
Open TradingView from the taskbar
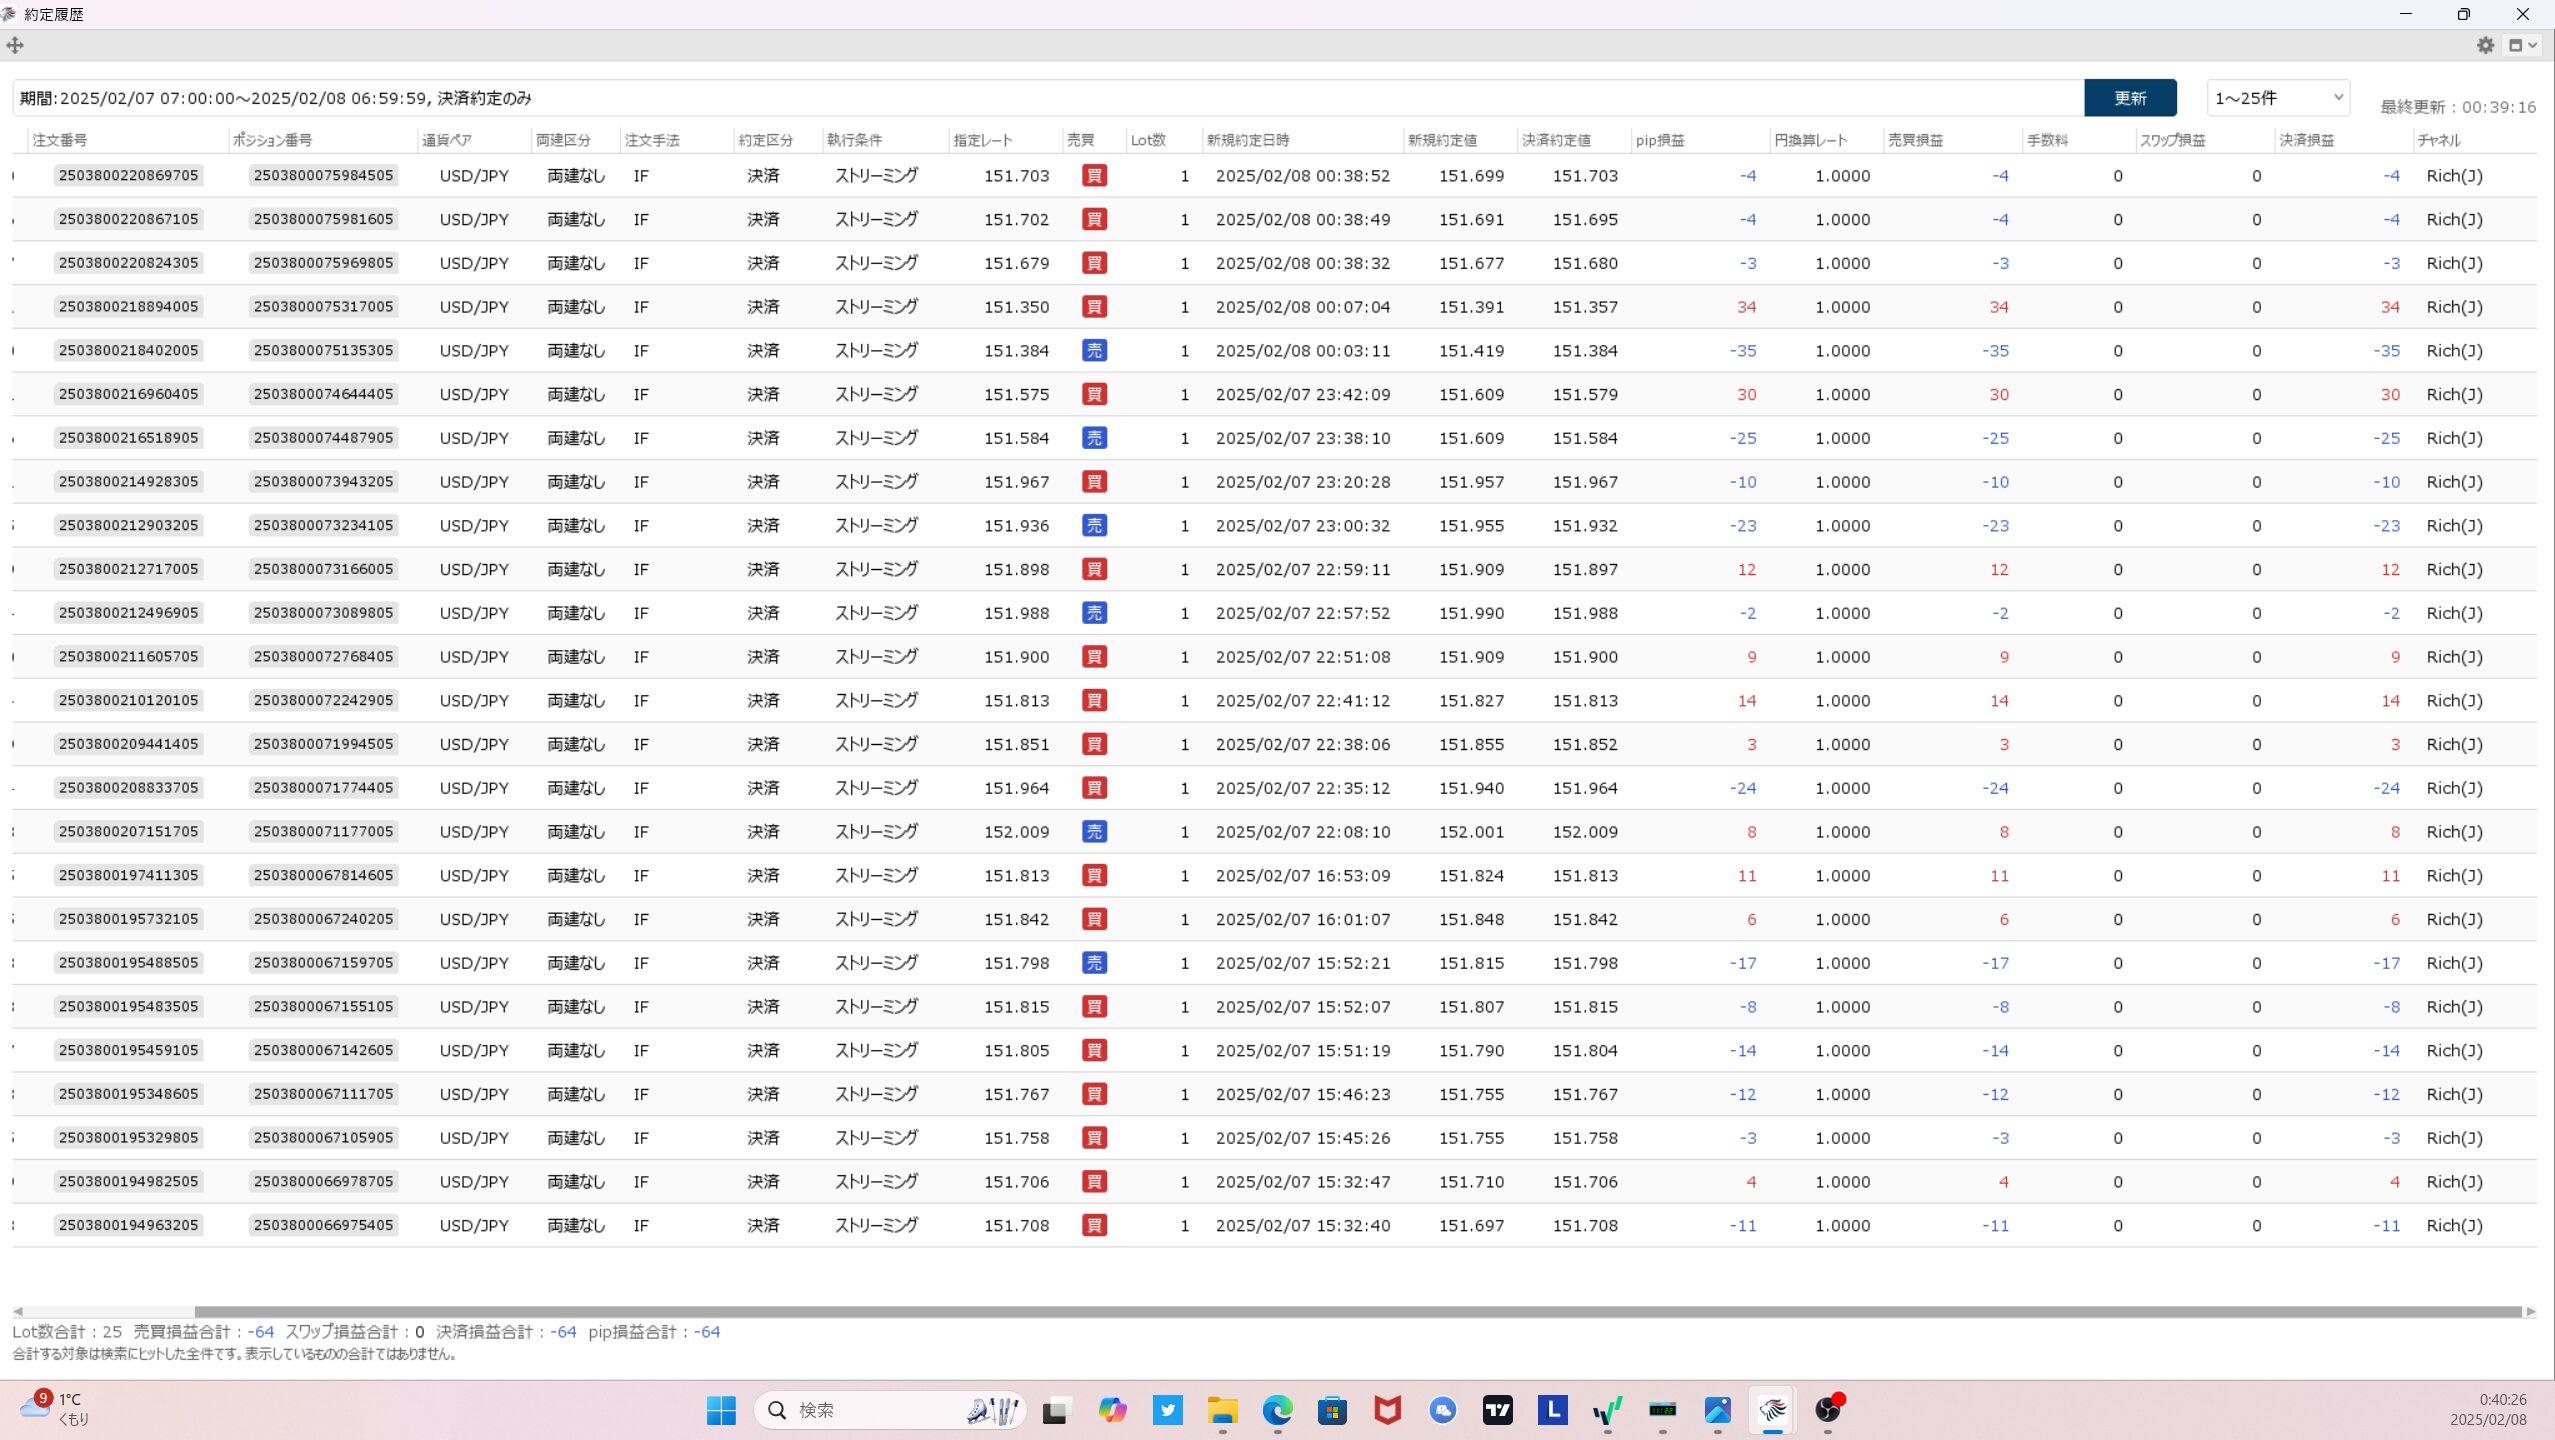[x=1497, y=1410]
